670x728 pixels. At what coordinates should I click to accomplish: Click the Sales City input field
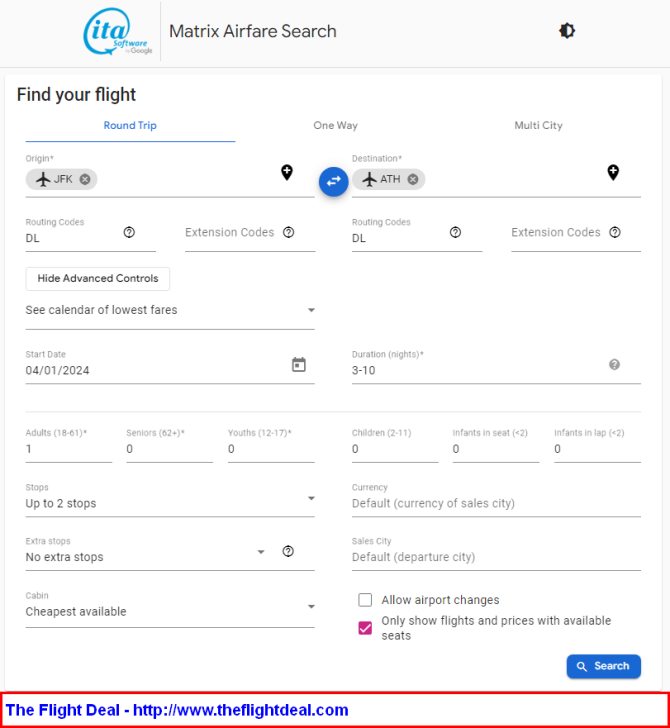pyautogui.click(x=496, y=557)
